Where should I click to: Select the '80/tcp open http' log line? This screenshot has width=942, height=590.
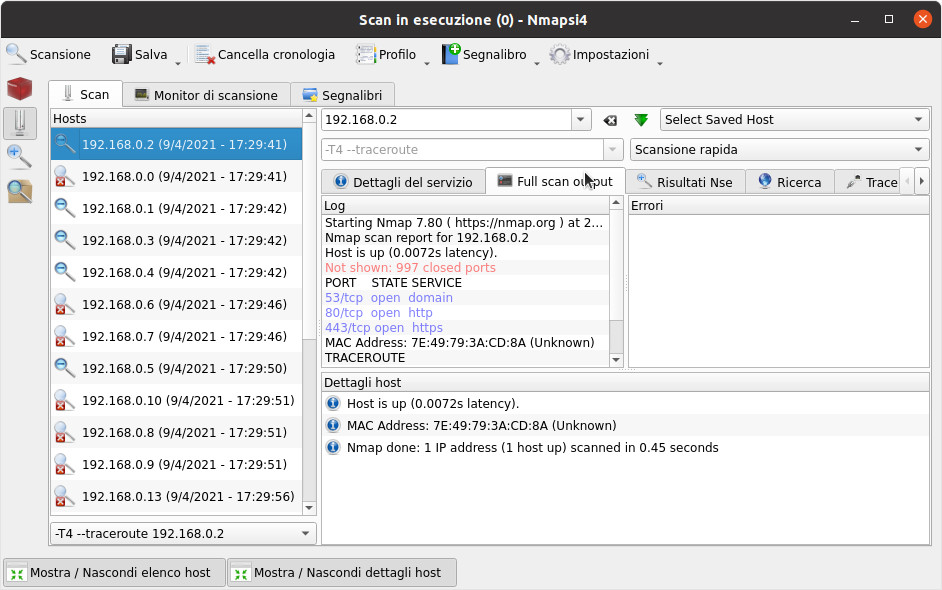coord(466,312)
